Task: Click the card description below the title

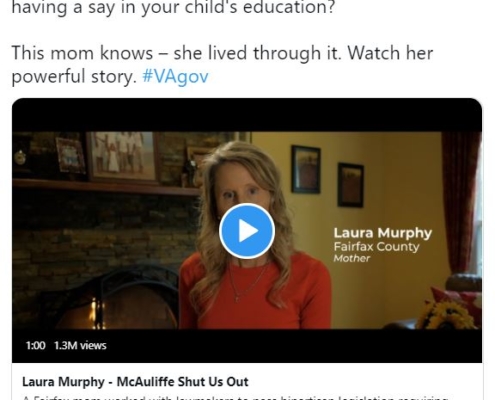Action: (x=235, y=397)
